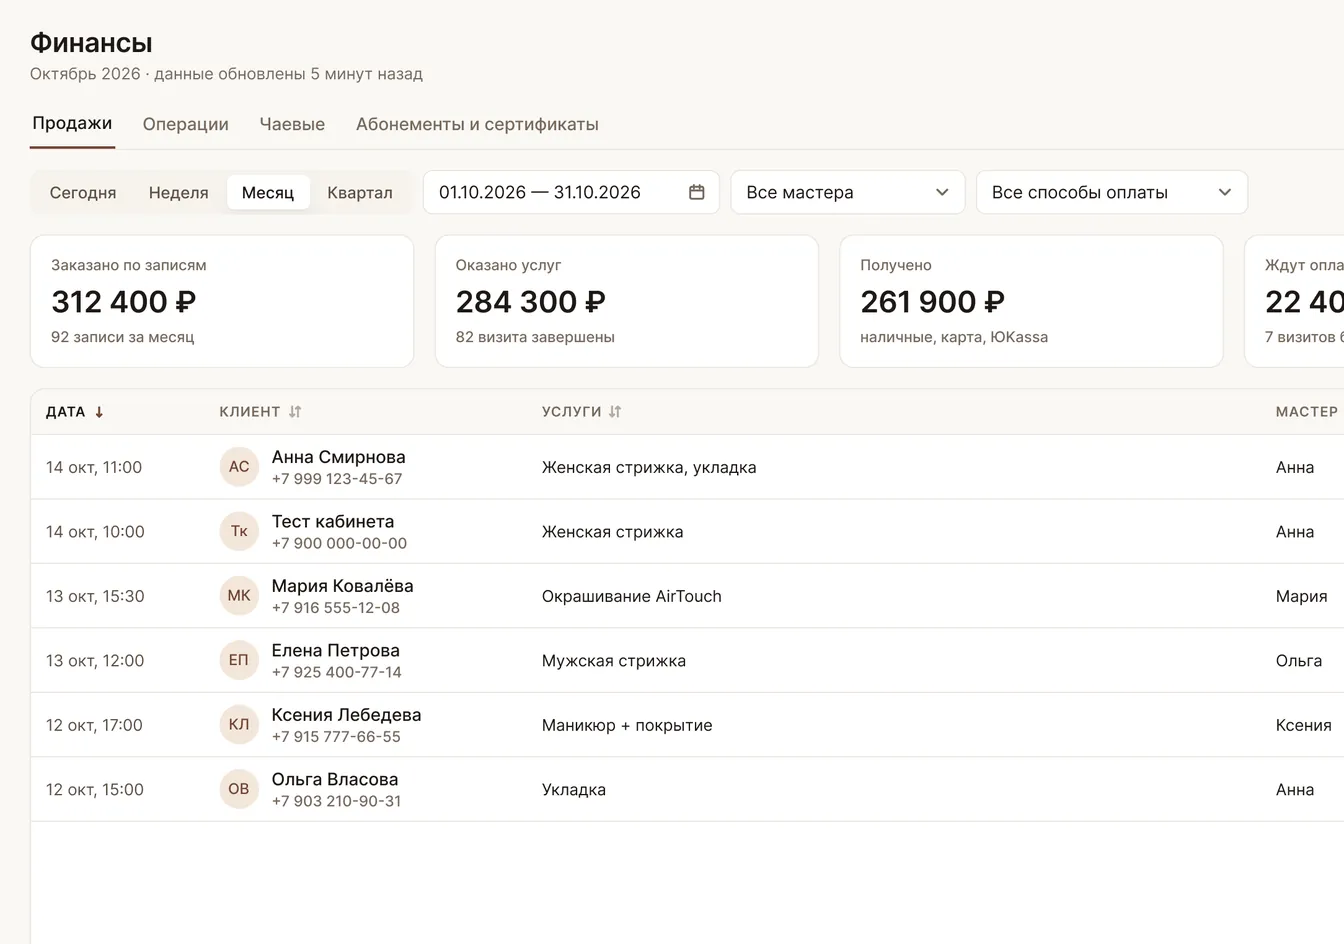This screenshot has width=1344, height=944.
Task: Select the Квартал period filter
Action: pos(360,192)
